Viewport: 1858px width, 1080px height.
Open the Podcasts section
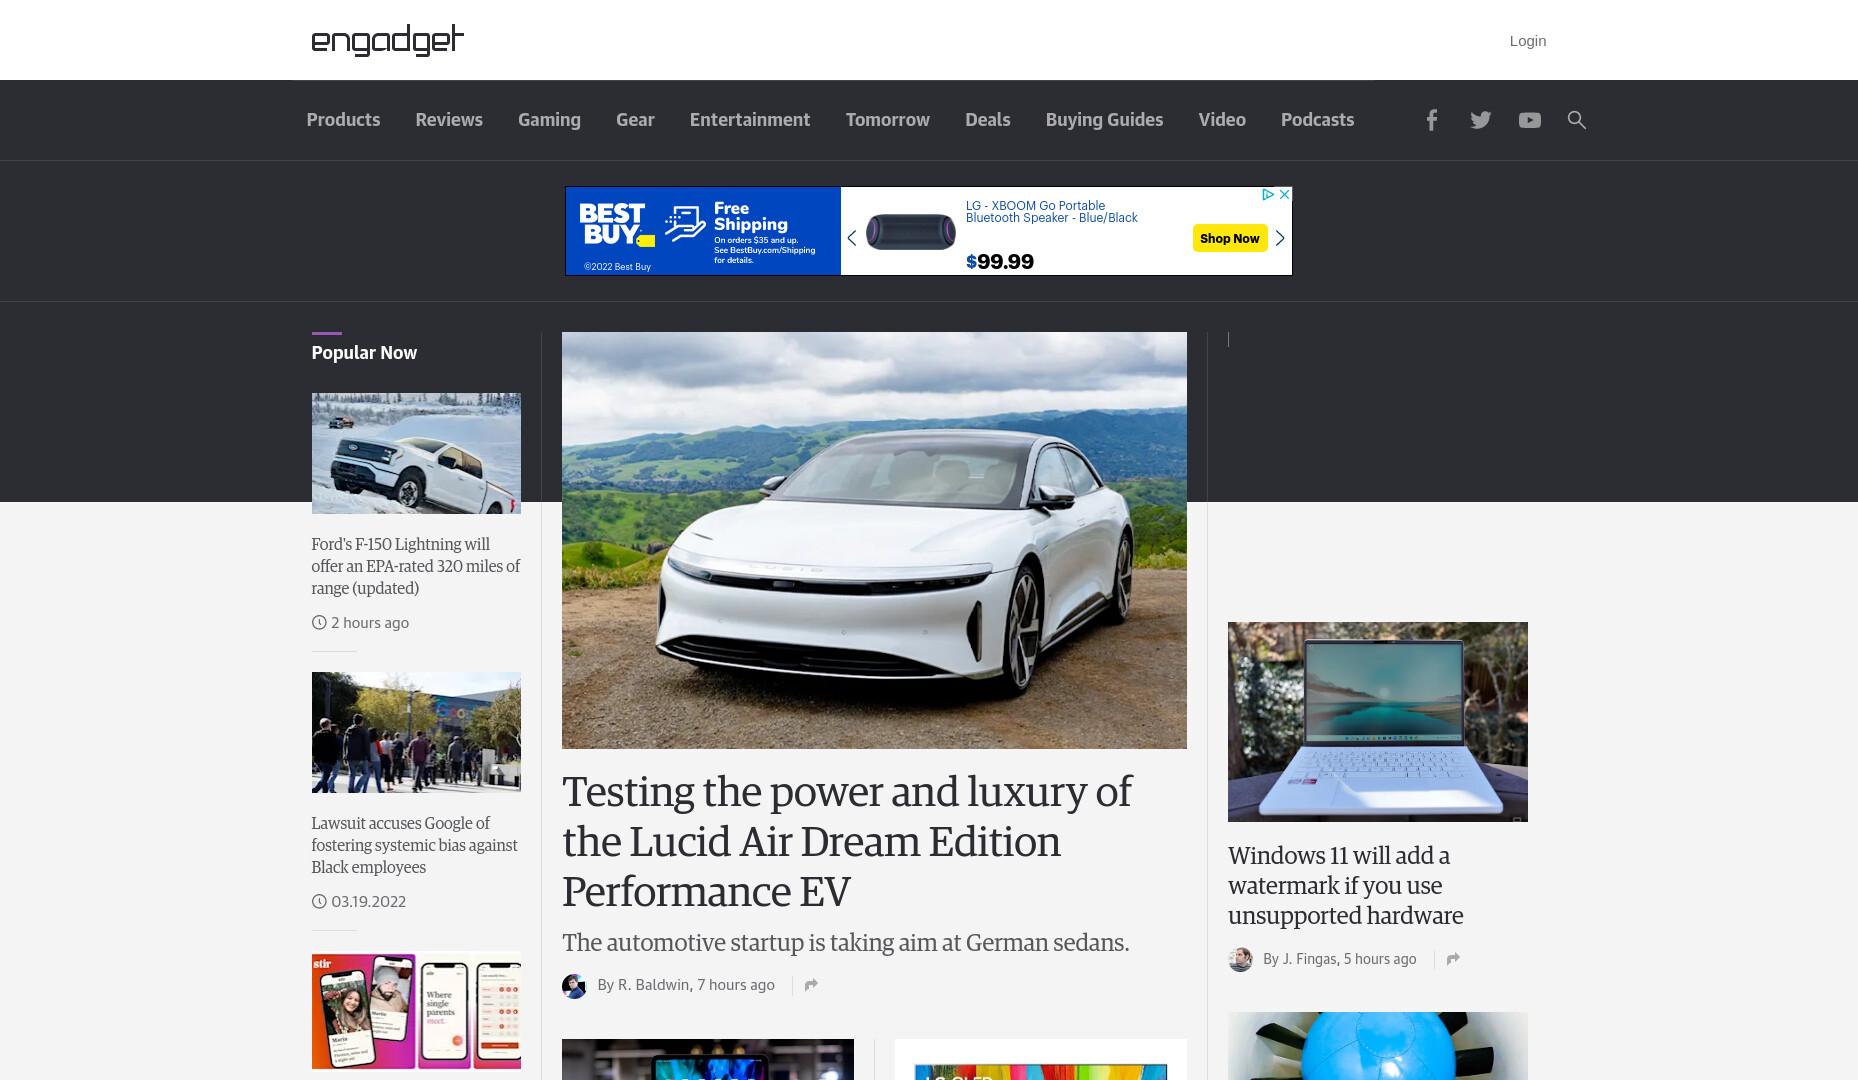pyautogui.click(x=1317, y=120)
